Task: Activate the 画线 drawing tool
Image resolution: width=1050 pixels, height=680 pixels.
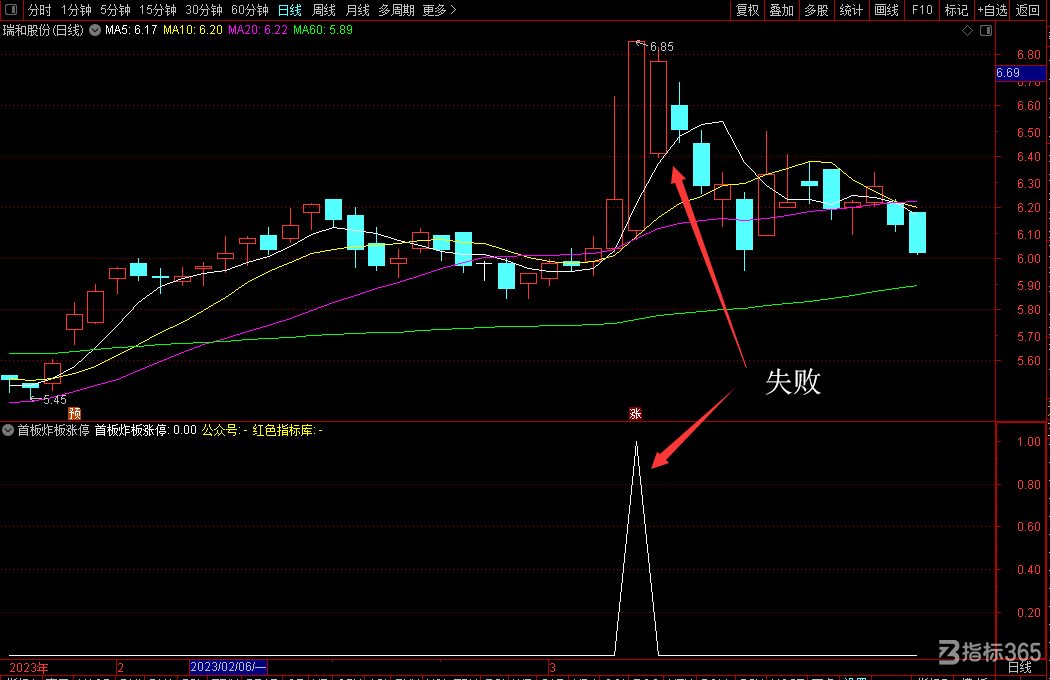Action: point(887,10)
